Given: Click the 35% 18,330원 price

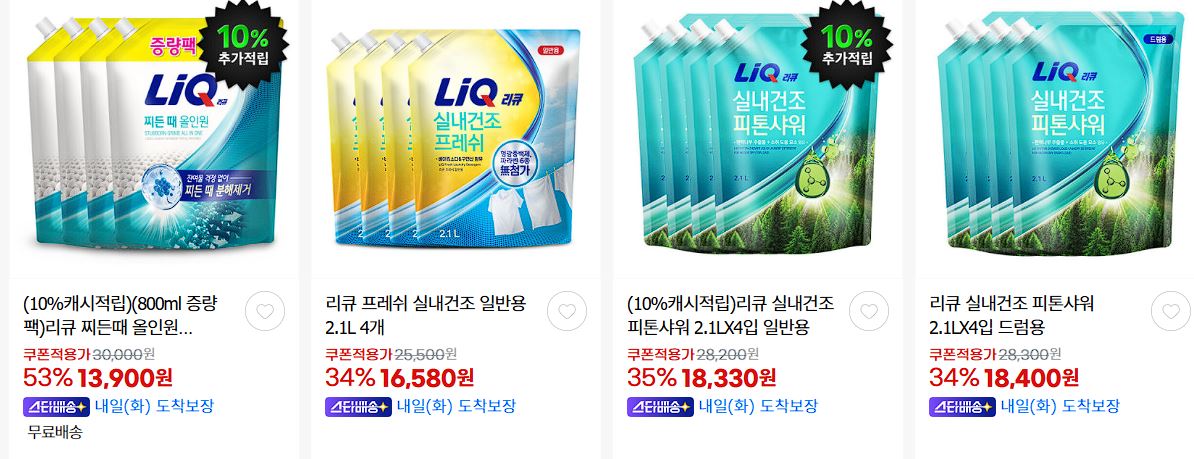Looking at the screenshot, I should point(702,377).
